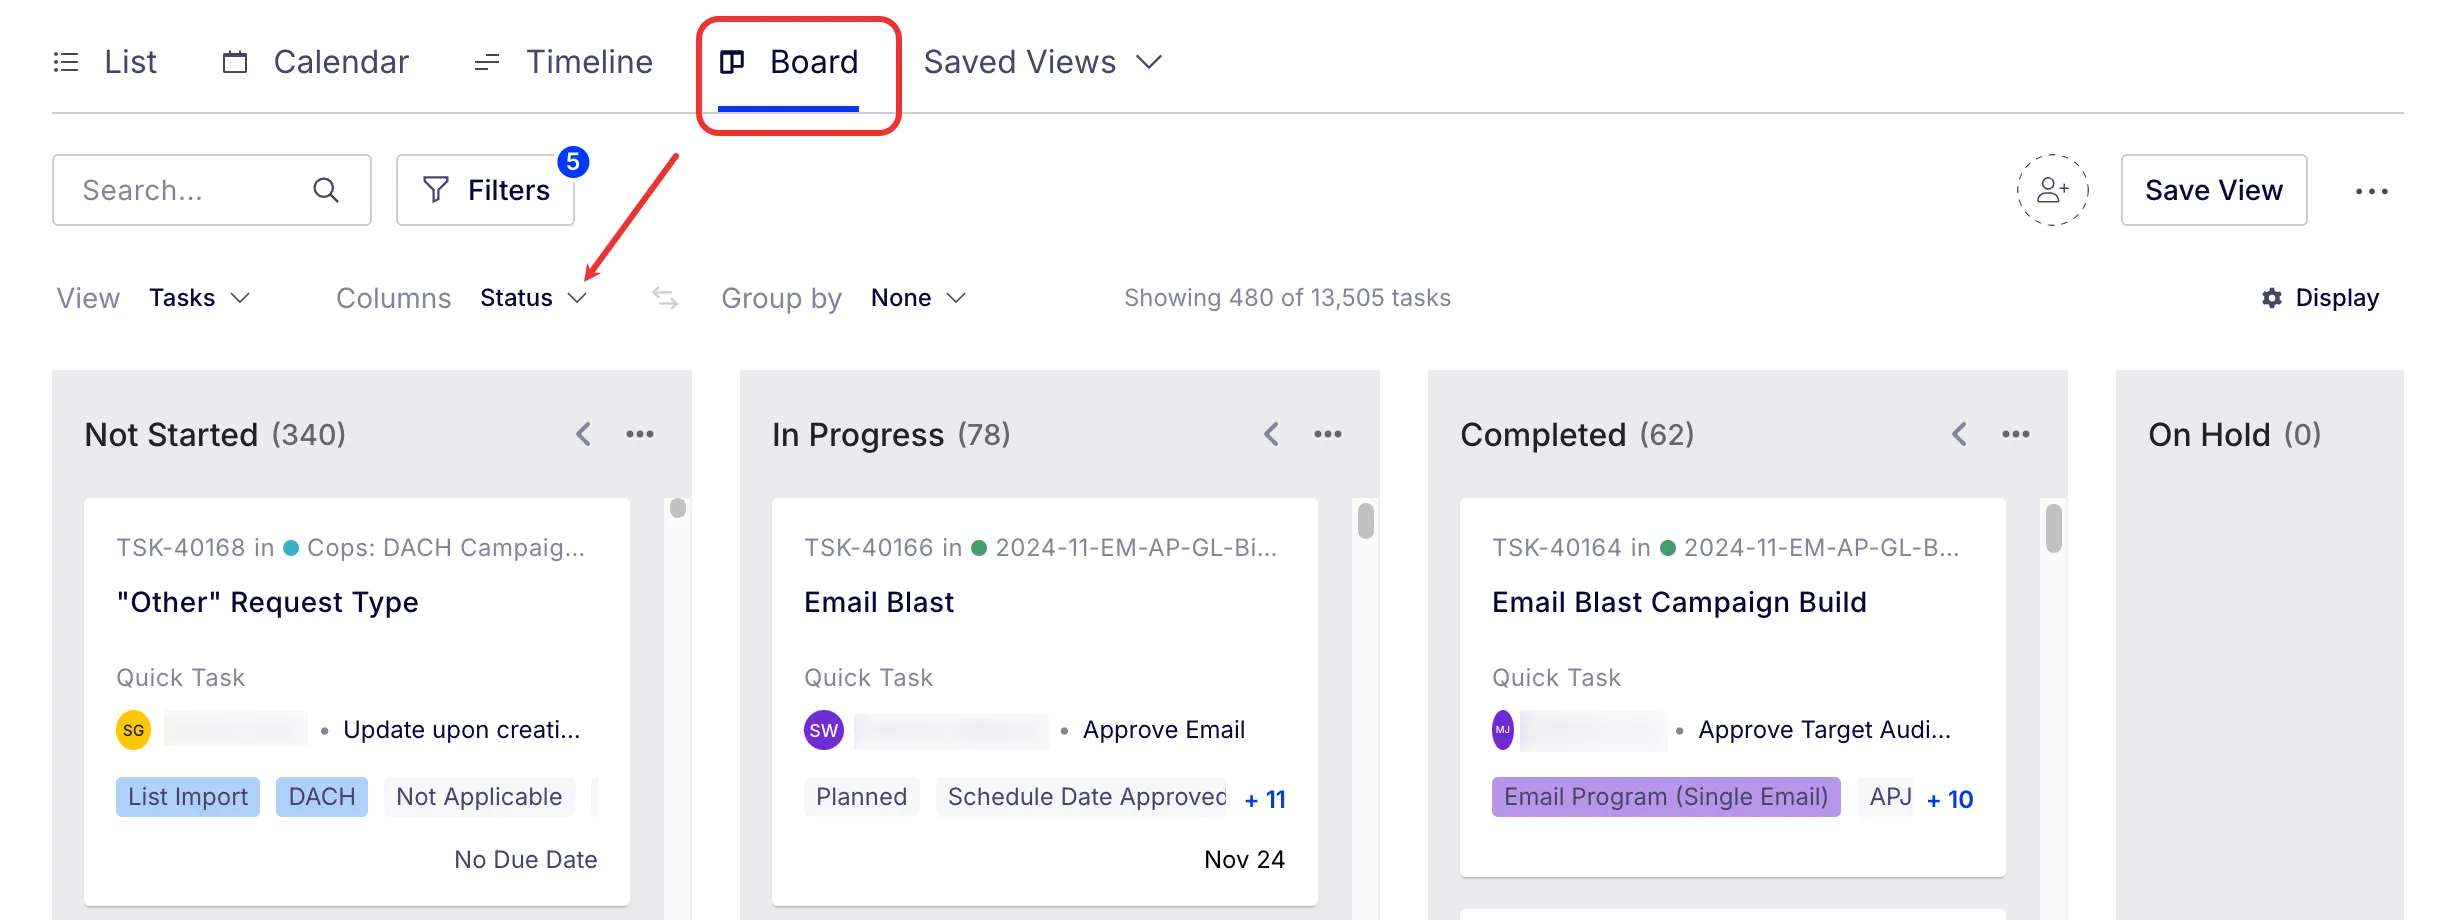
Task: Click the swap columns arrows icon
Action: click(x=665, y=298)
